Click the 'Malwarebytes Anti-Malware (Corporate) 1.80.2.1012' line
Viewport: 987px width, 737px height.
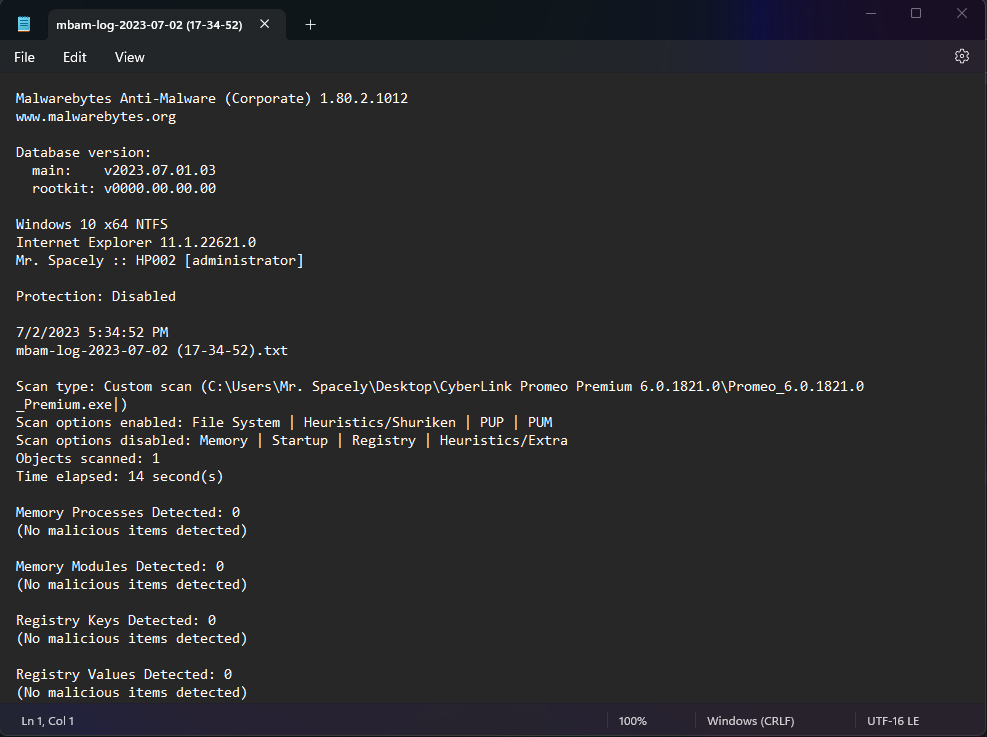[212, 99]
